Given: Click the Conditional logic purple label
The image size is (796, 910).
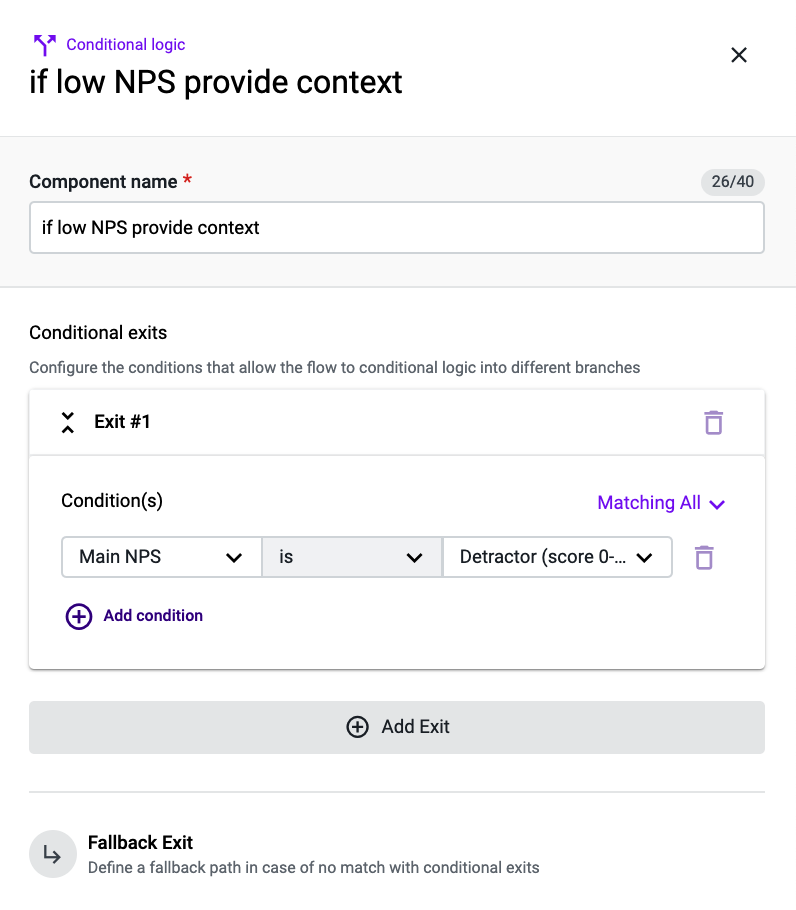Looking at the screenshot, I should (126, 45).
